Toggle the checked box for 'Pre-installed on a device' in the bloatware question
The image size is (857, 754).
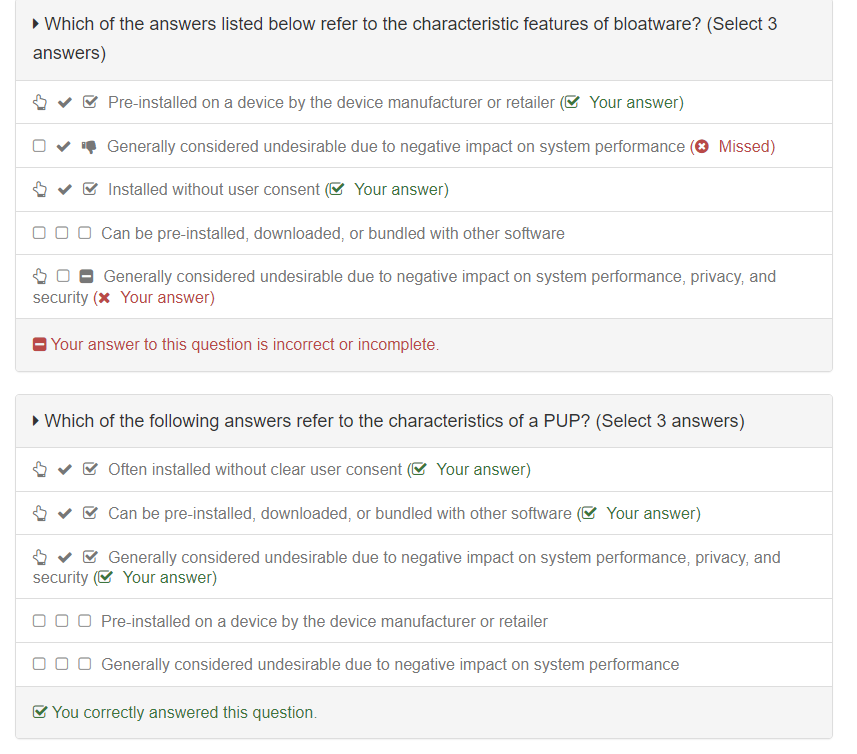coord(90,102)
